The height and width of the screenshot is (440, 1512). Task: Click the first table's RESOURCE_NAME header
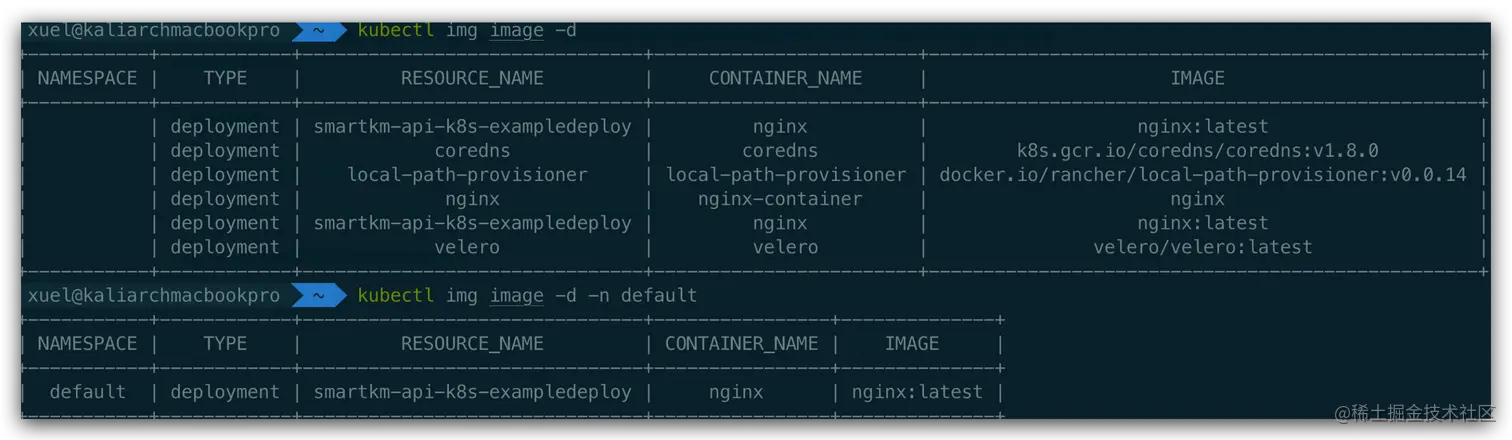pyautogui.click(x=472, y=78)
